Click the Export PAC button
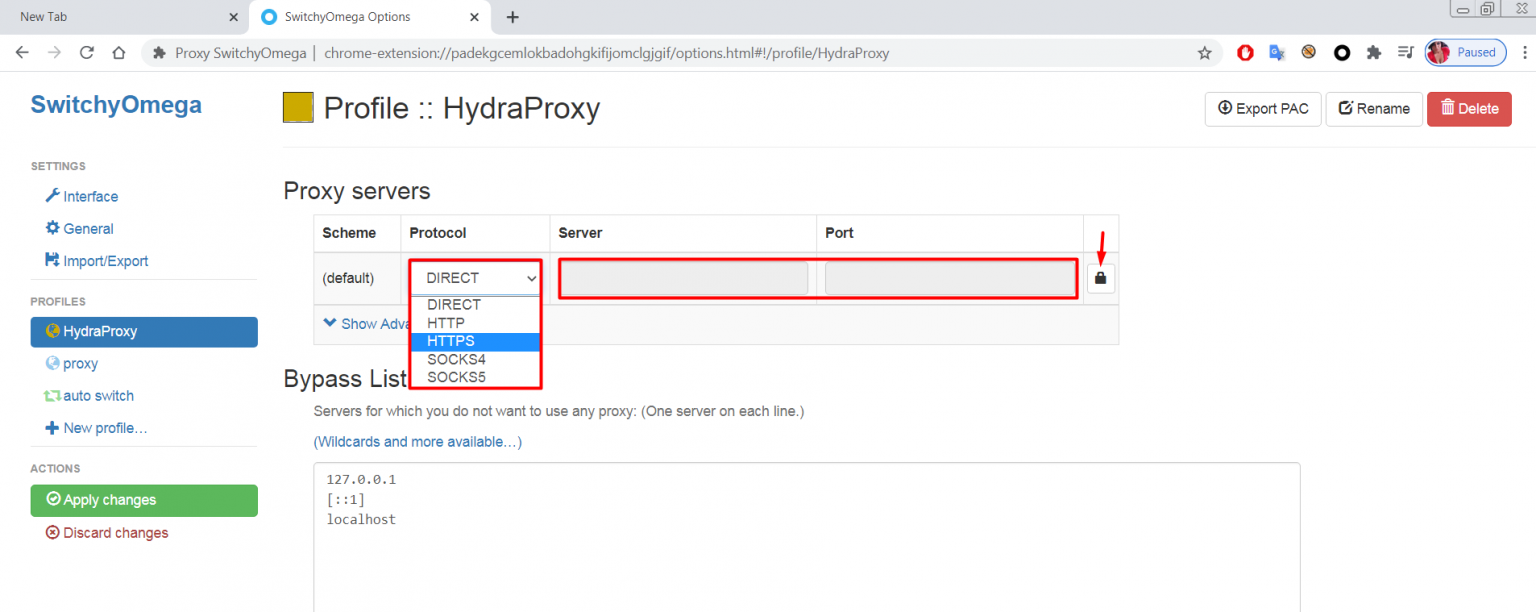Viewport: 1536px width, 612px height. (x=1262, y=109)
